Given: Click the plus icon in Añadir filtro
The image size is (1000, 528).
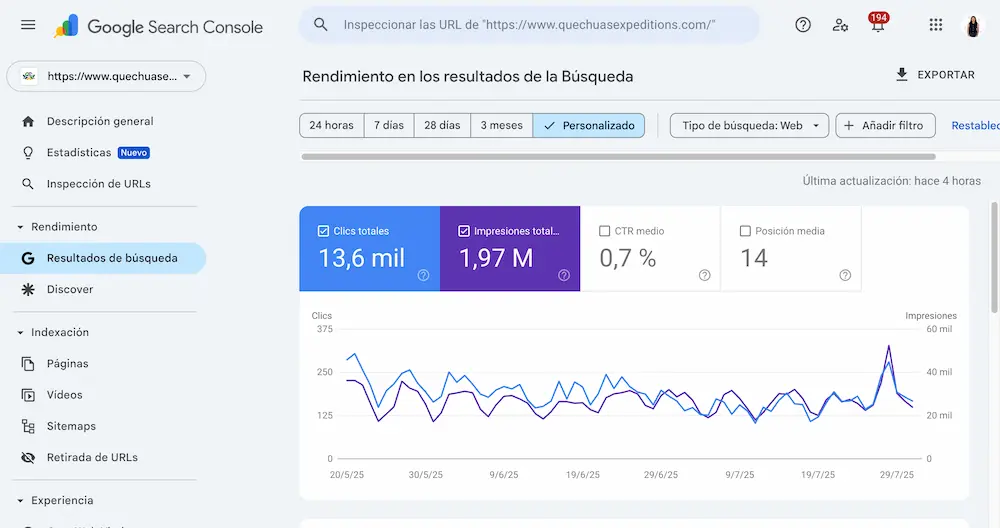Looking at the screenshot, I should 849,126.
